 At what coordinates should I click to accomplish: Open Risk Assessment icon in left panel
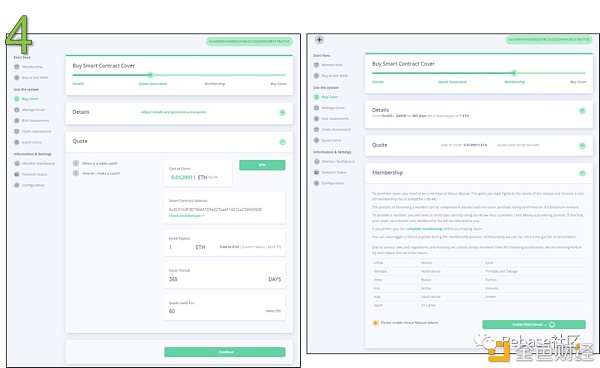[x=17, y=120]
